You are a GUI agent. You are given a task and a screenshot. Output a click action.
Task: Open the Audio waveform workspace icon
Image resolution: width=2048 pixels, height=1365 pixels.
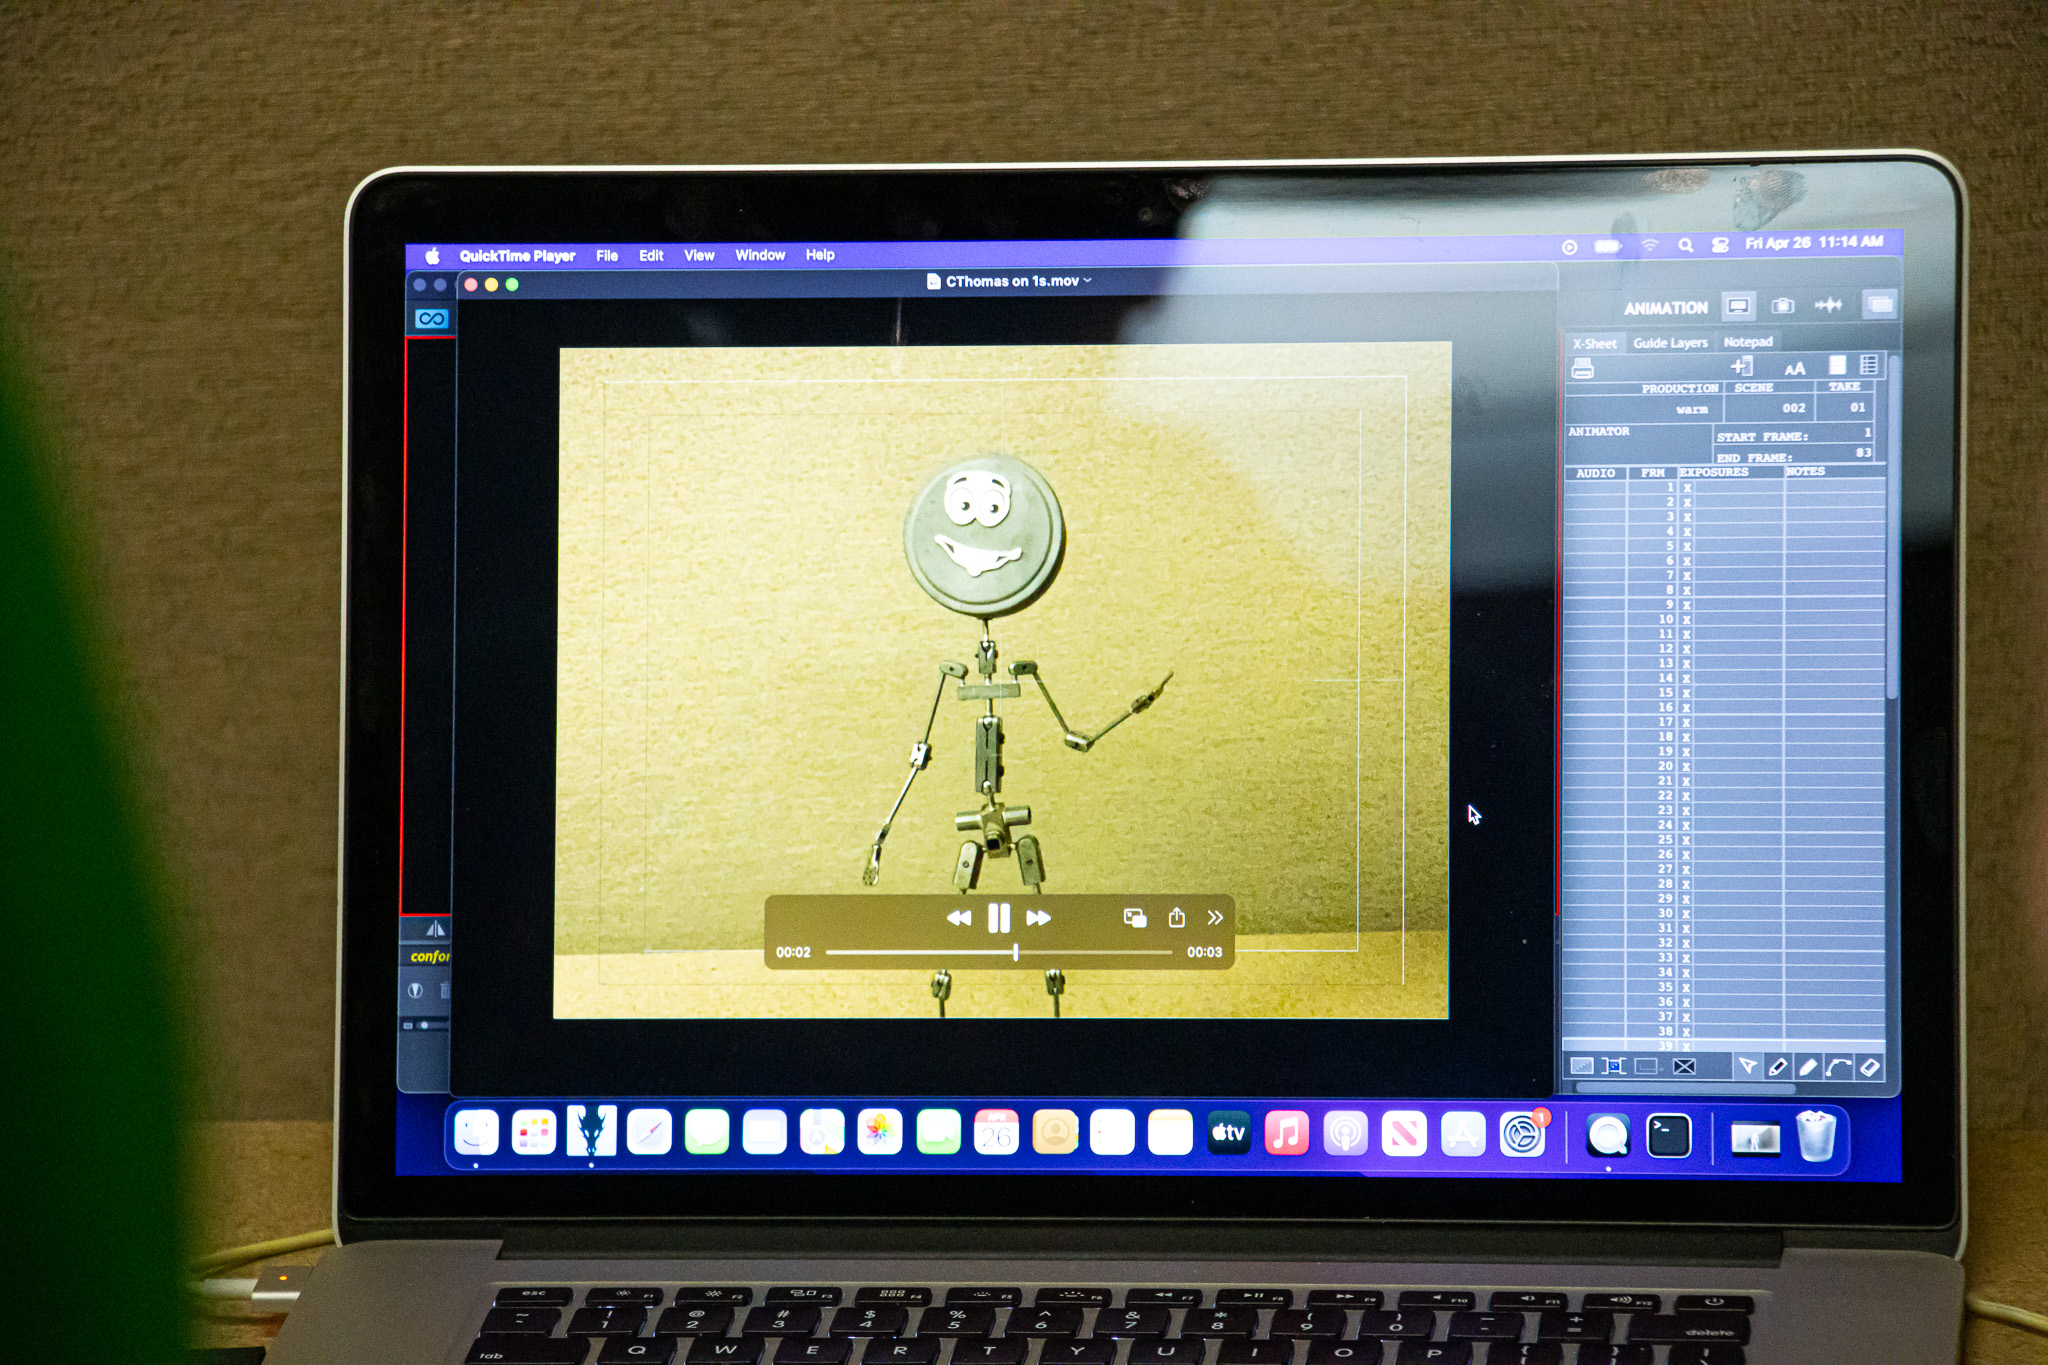coord(1828,306)
